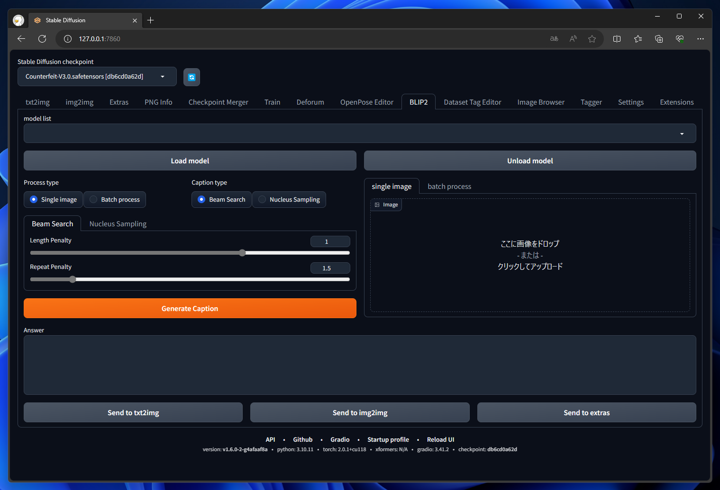Image resolution: width=720 pixels, height=490 pixels.
Task: Open the Settings tab
Action: (x=630, y=102)
